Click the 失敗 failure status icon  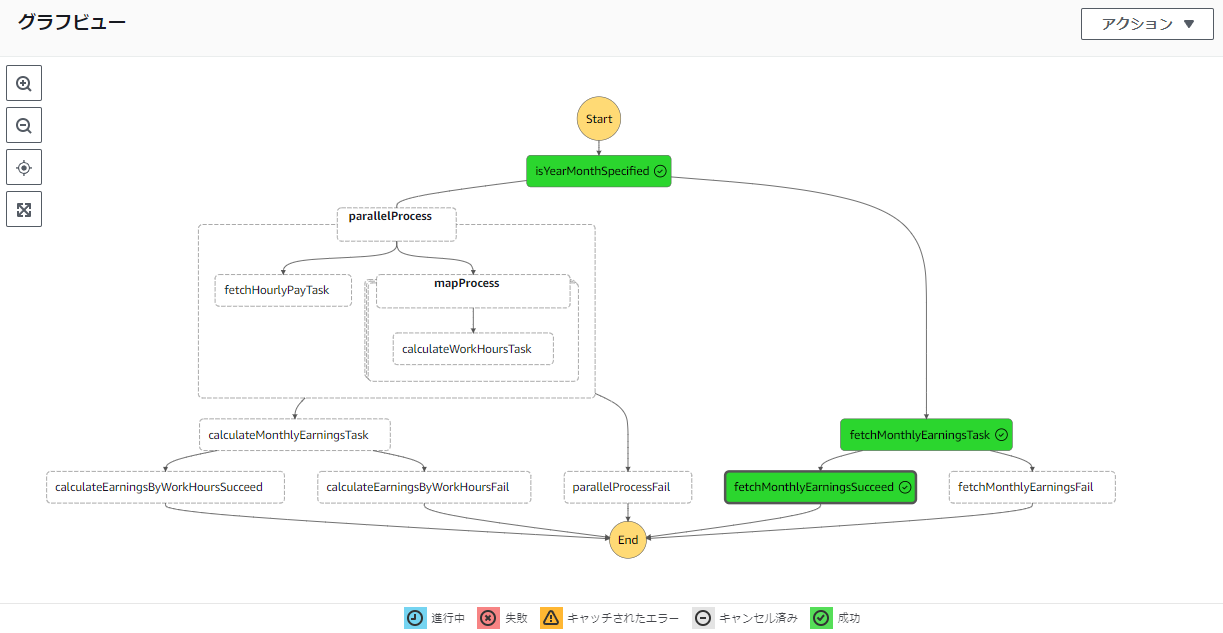point(487,618)
